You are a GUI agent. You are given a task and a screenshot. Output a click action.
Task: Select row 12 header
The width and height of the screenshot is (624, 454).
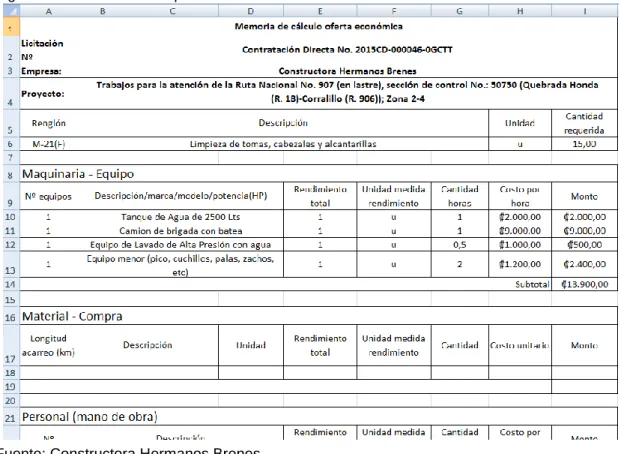pos(11,244)
